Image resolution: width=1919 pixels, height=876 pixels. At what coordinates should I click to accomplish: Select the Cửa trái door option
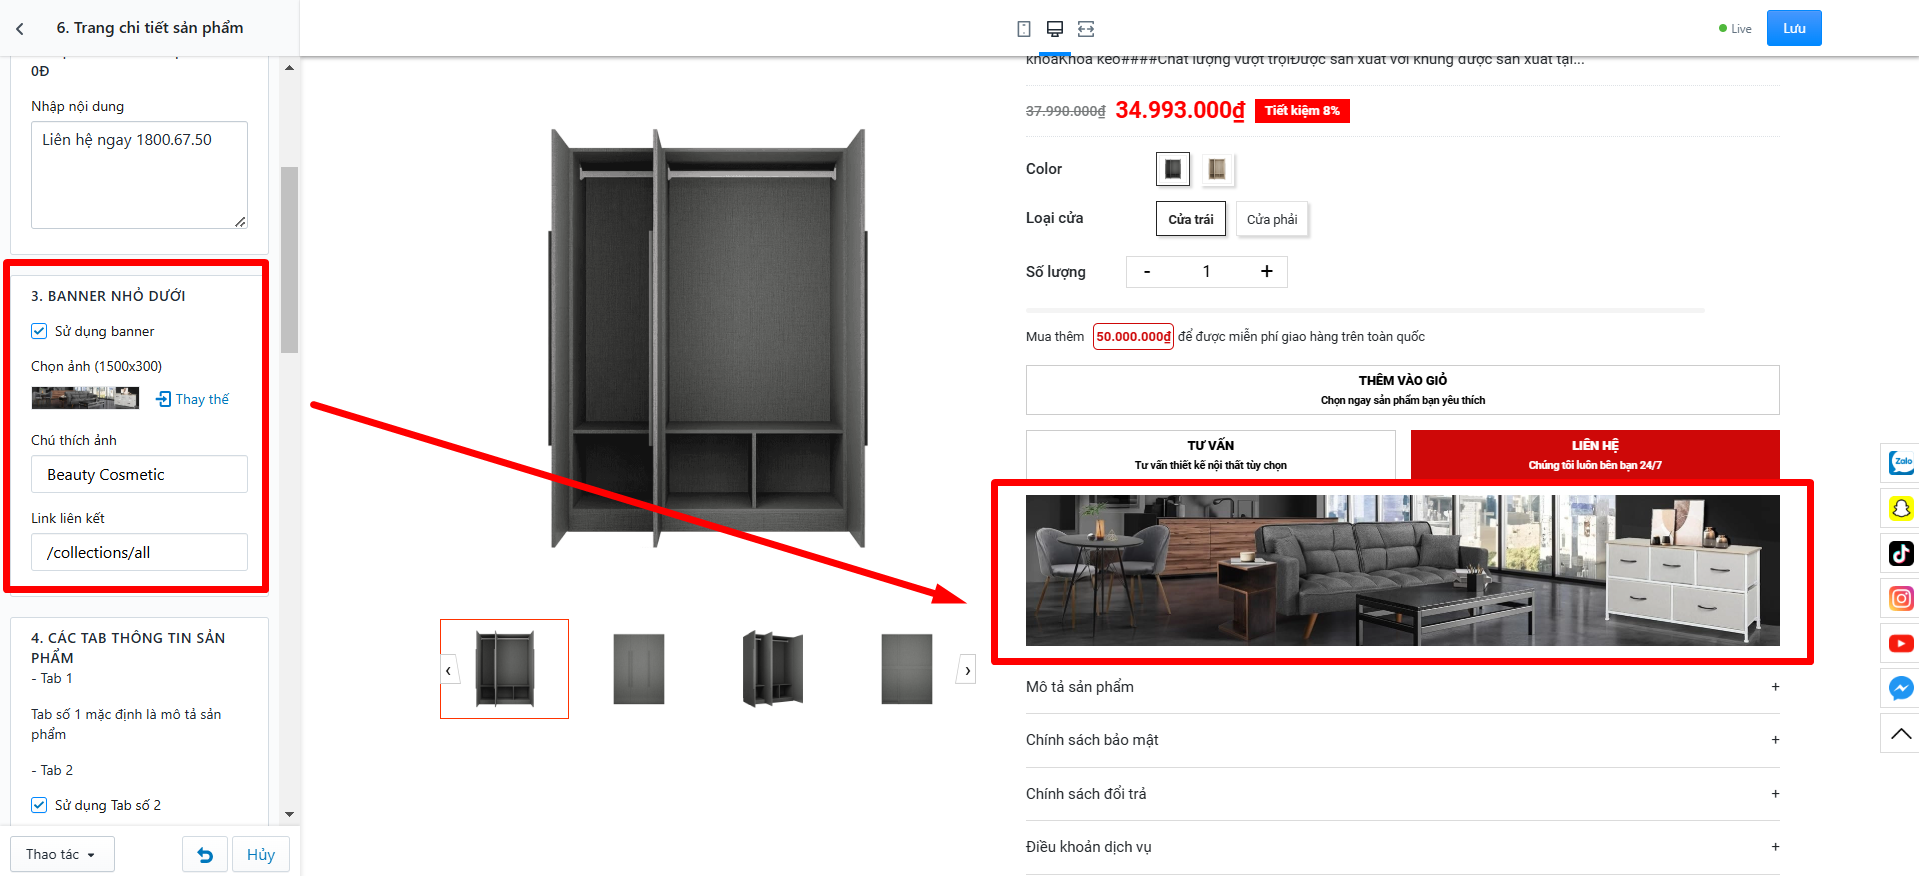click(x=1191, y=219)
